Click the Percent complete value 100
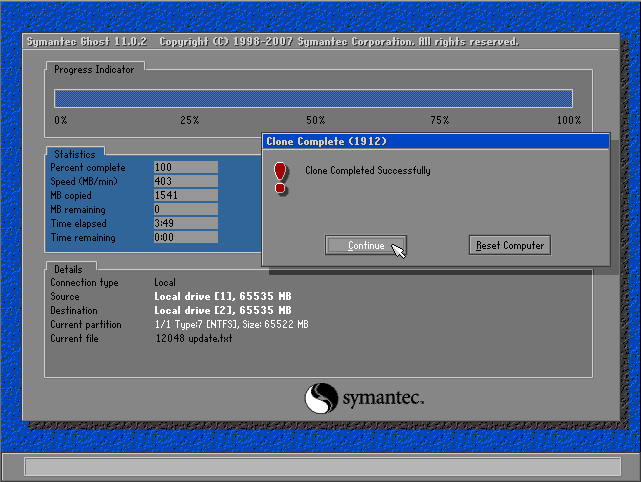Viewport: 641px width, 482px height. 186,167
